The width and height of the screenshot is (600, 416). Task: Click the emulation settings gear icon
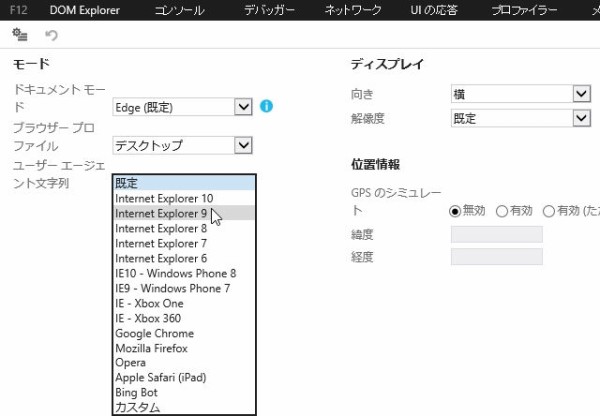coord(20,34)
